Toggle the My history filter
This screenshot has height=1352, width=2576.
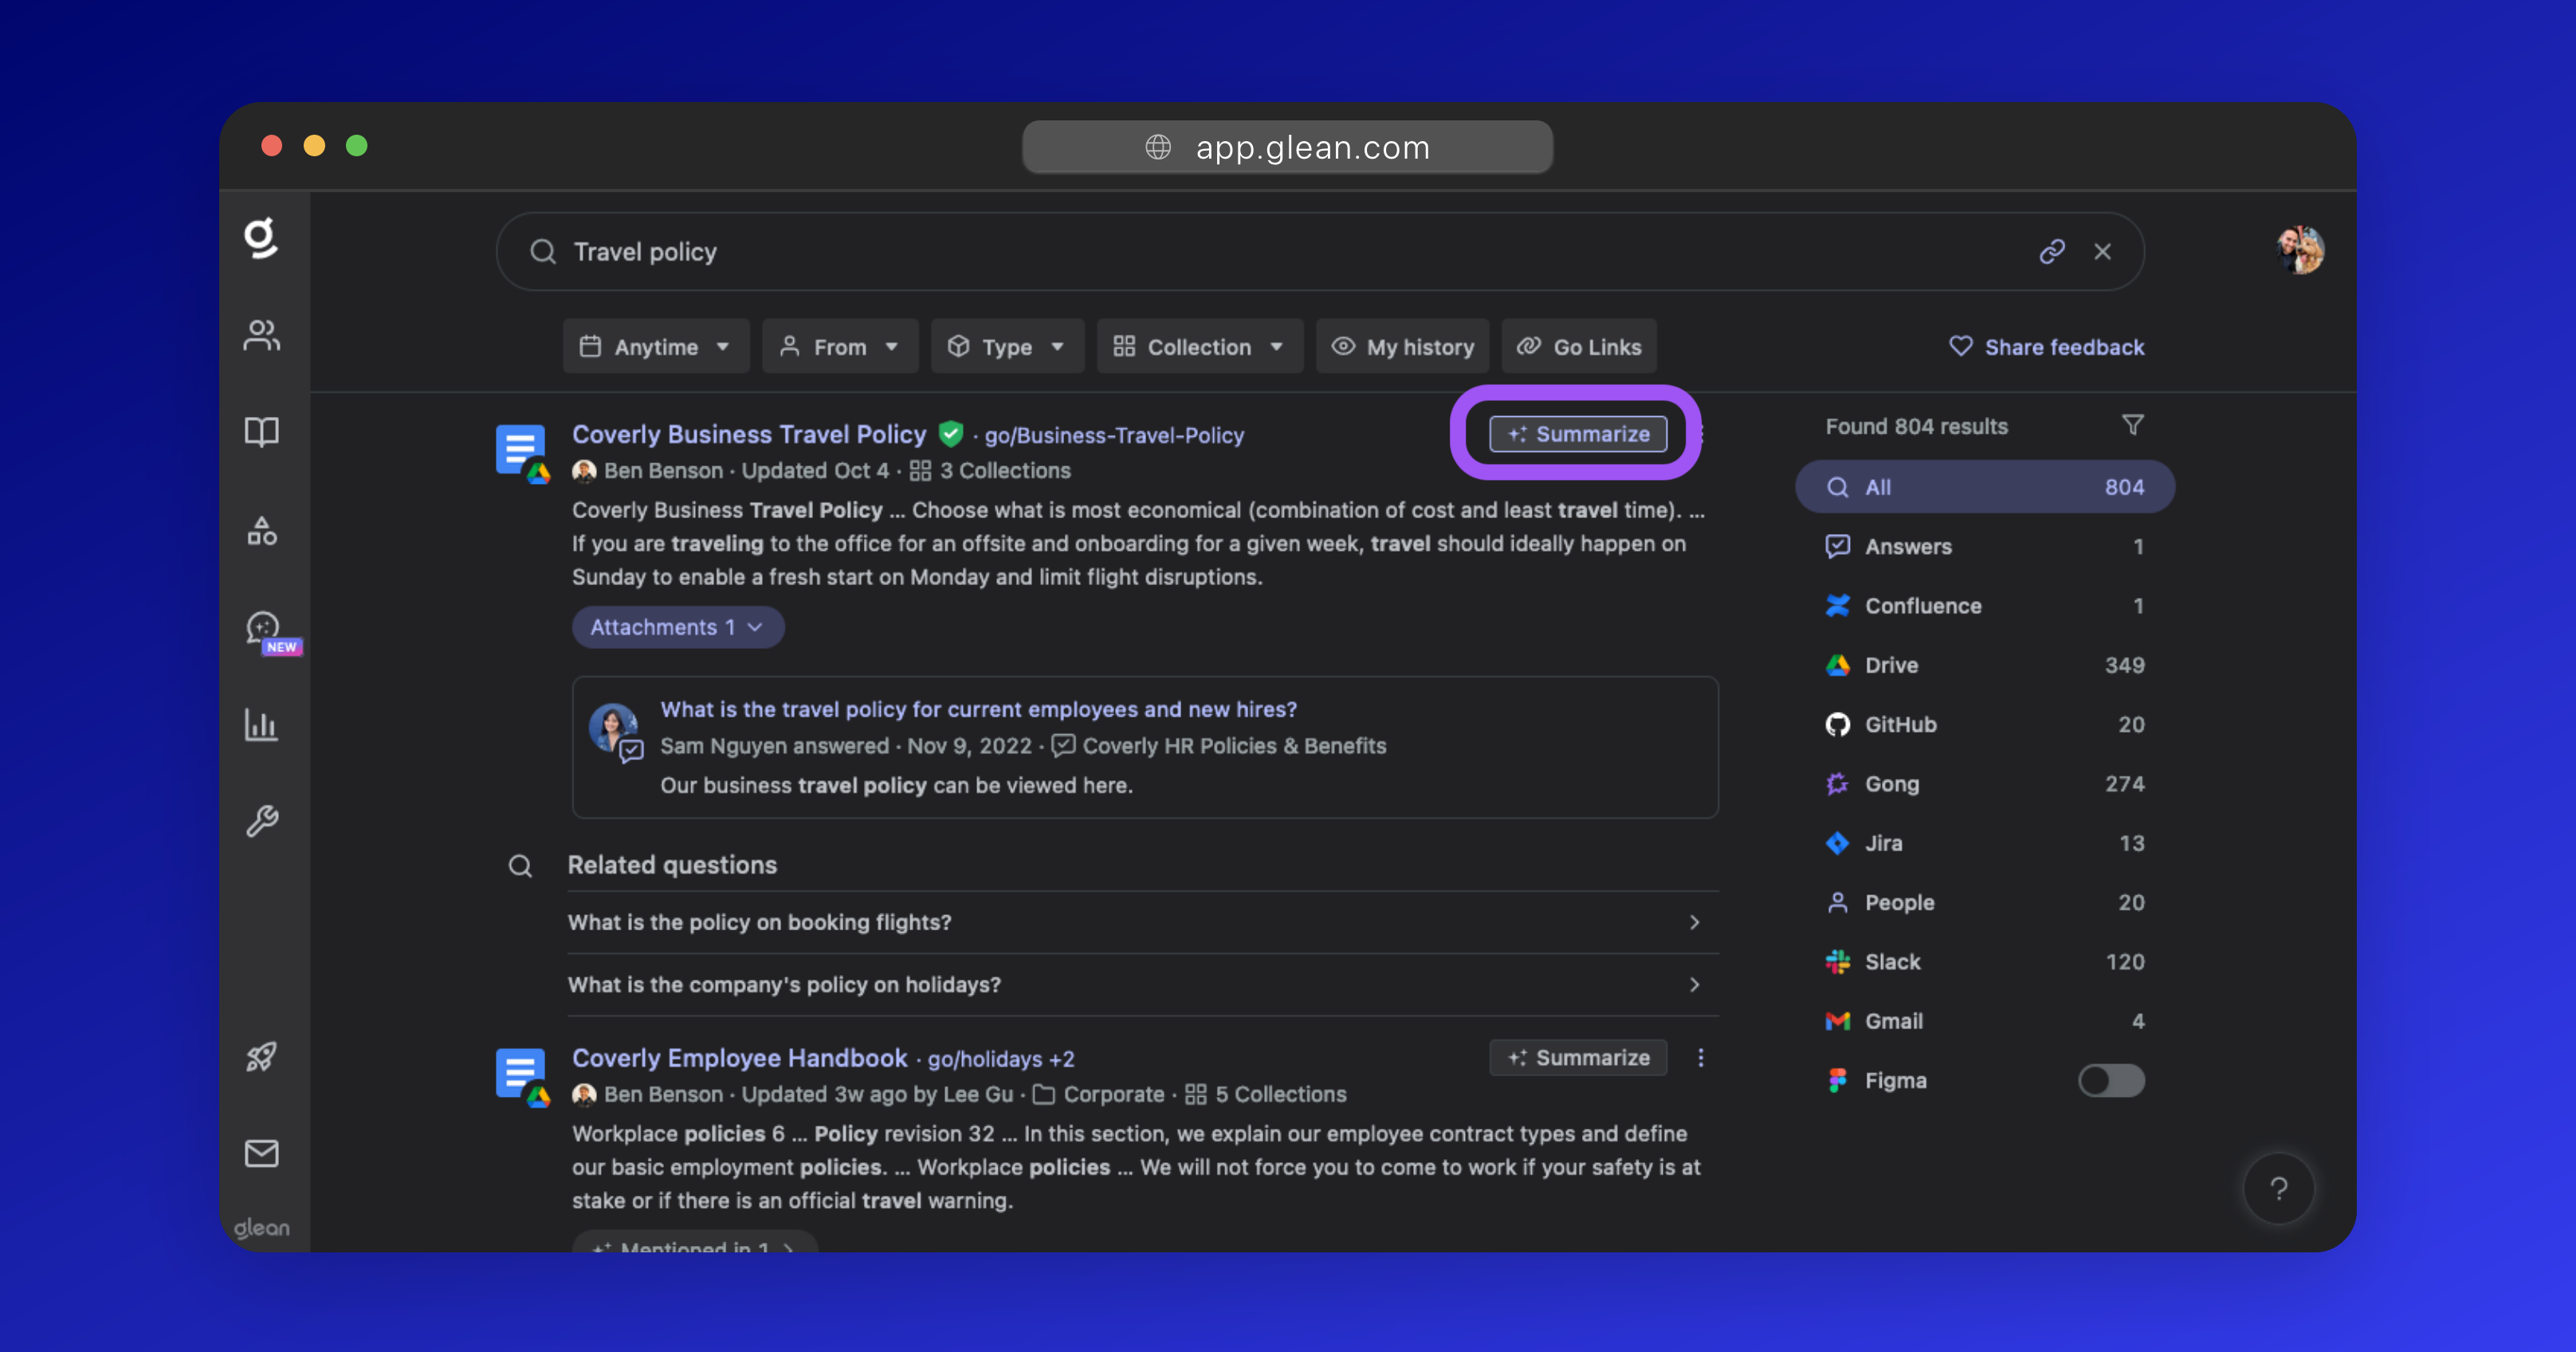pos(1402,347)
